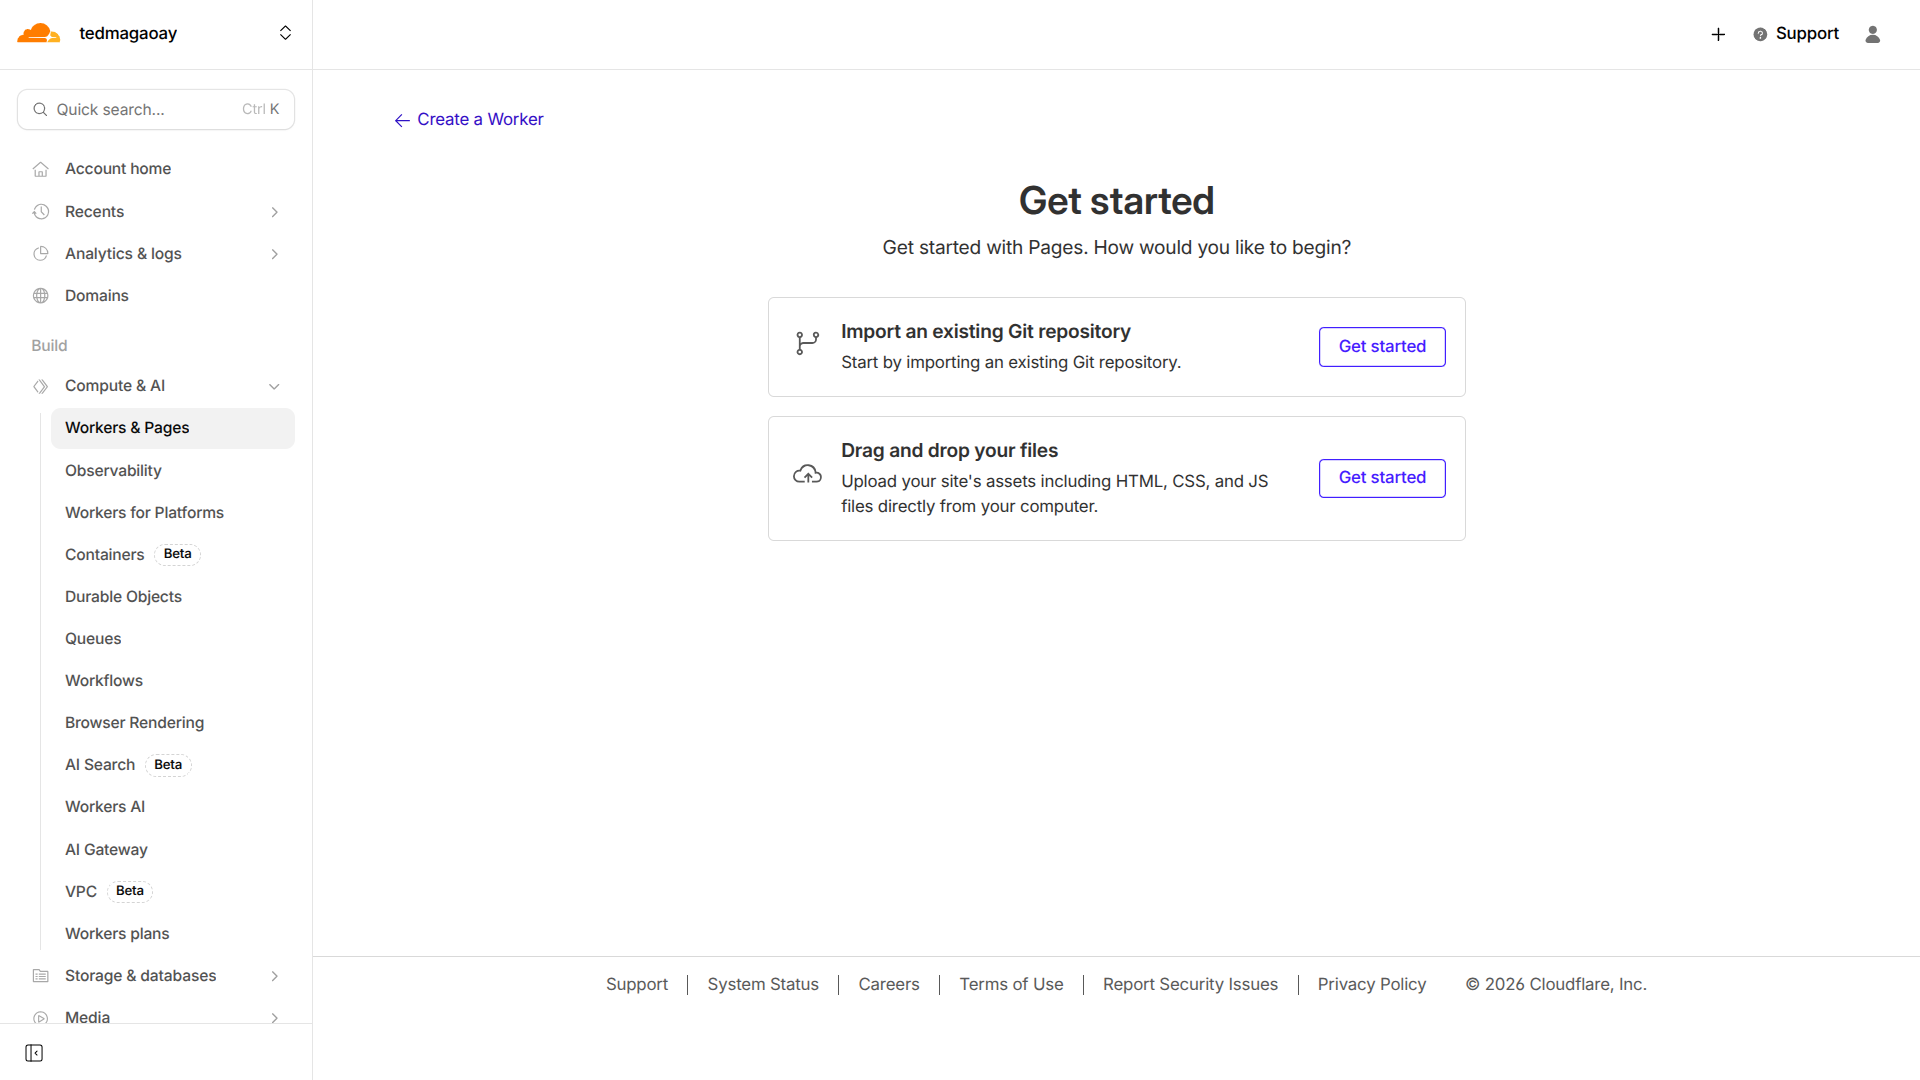This screenshot has width=1920, height=1080.
Task: Get started importing a Git repository
Action: pyautogui.click(x=1381, y=347)
